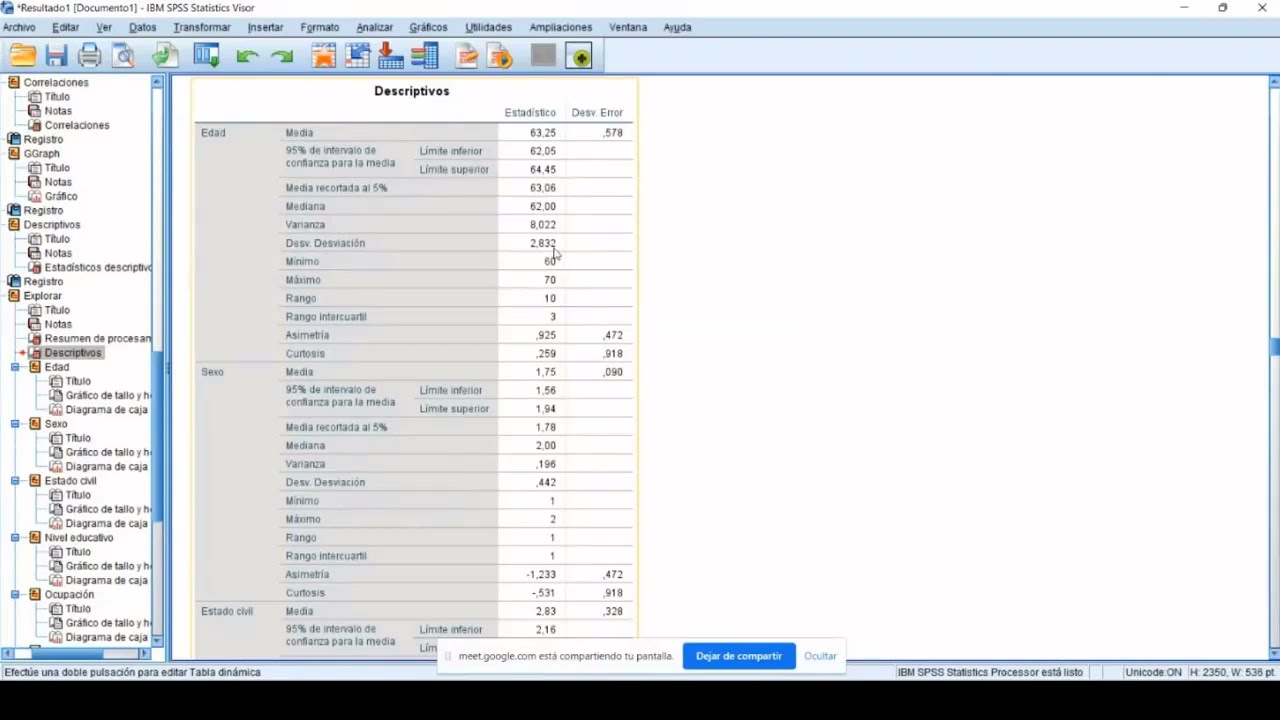This screenshot has width=1280, height=720.
Task: Open the Datos menu
Action: point(142,27)
